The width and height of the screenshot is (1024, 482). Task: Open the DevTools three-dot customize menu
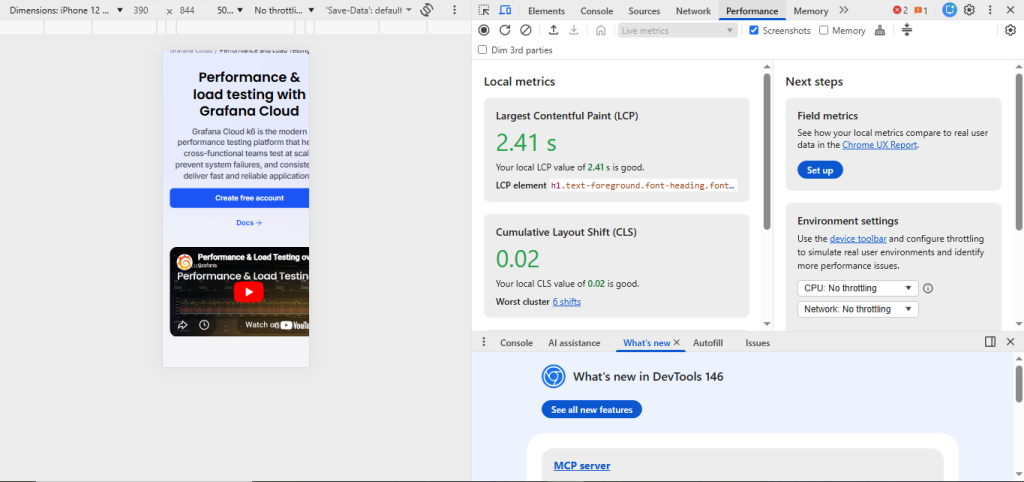pyautogui.click(x=990, y=10)
